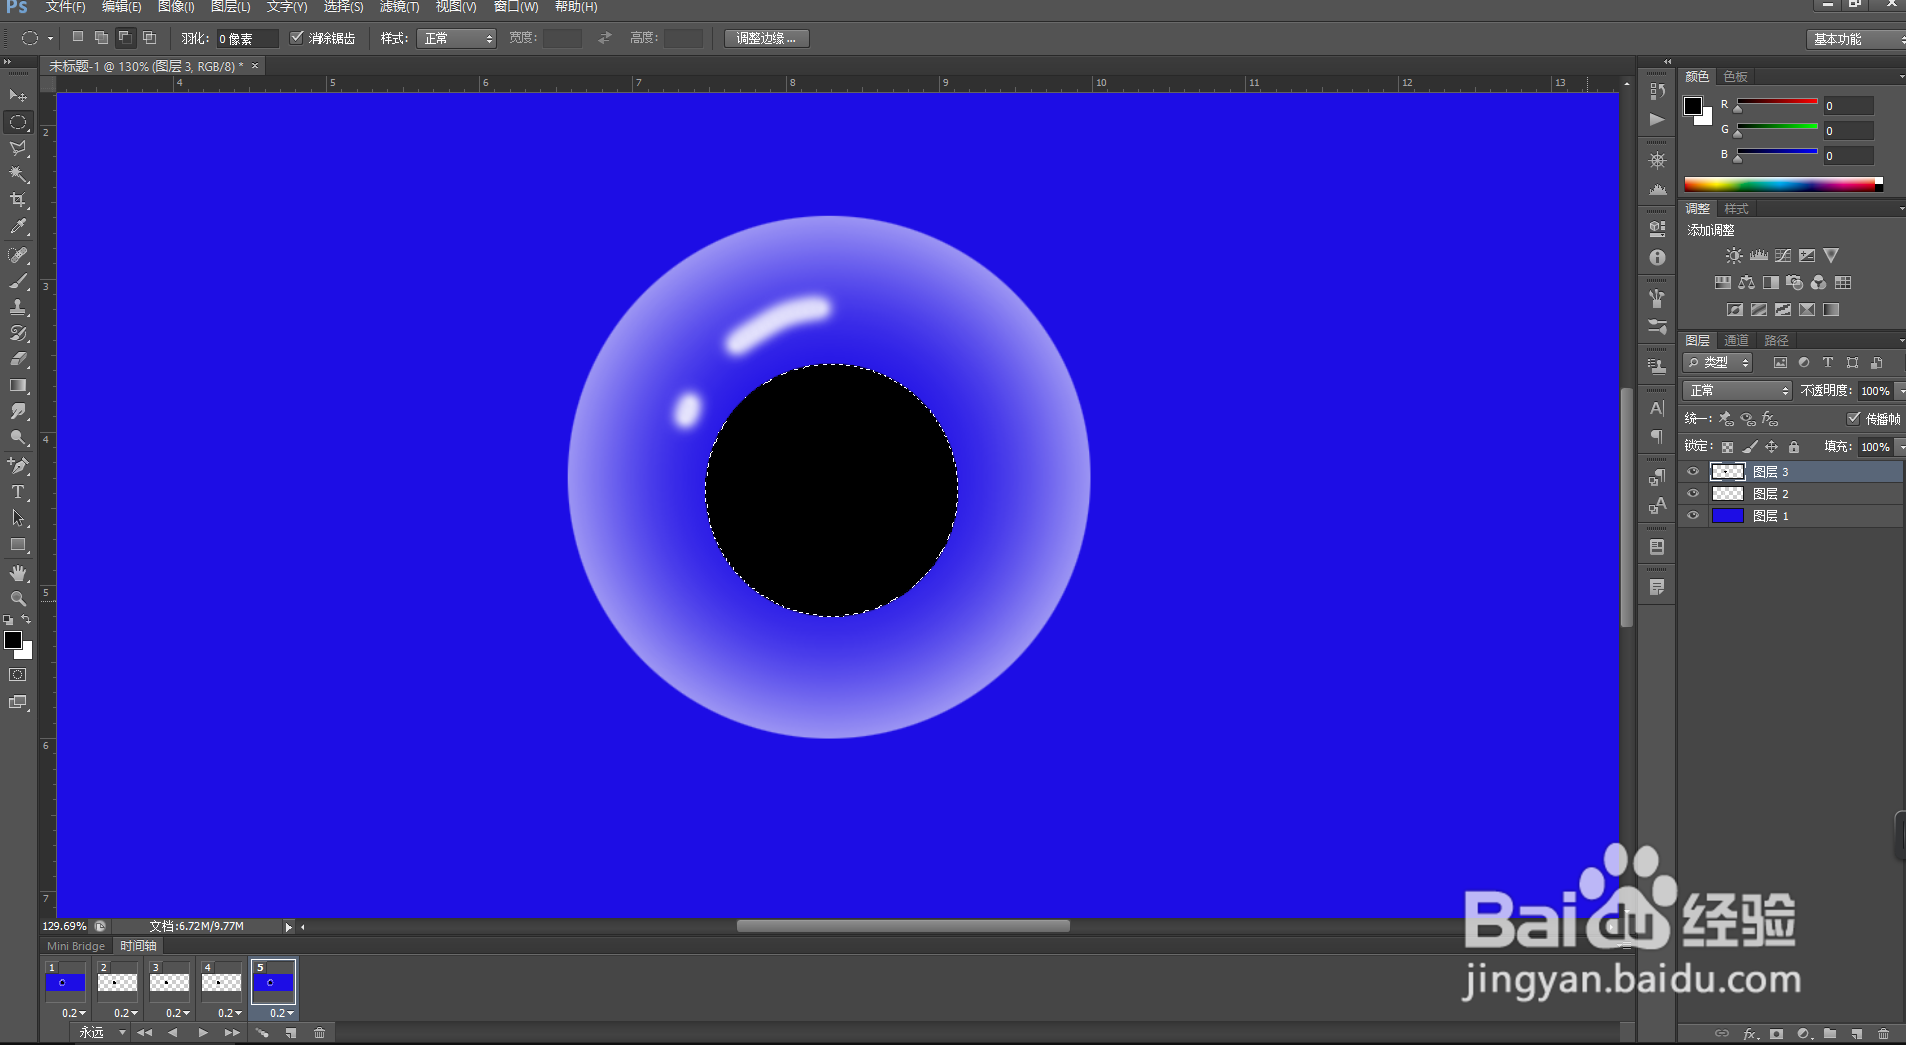Click the lock transparent pixels icon
The image size is (1906, 1045).
tap(1727, 447)
